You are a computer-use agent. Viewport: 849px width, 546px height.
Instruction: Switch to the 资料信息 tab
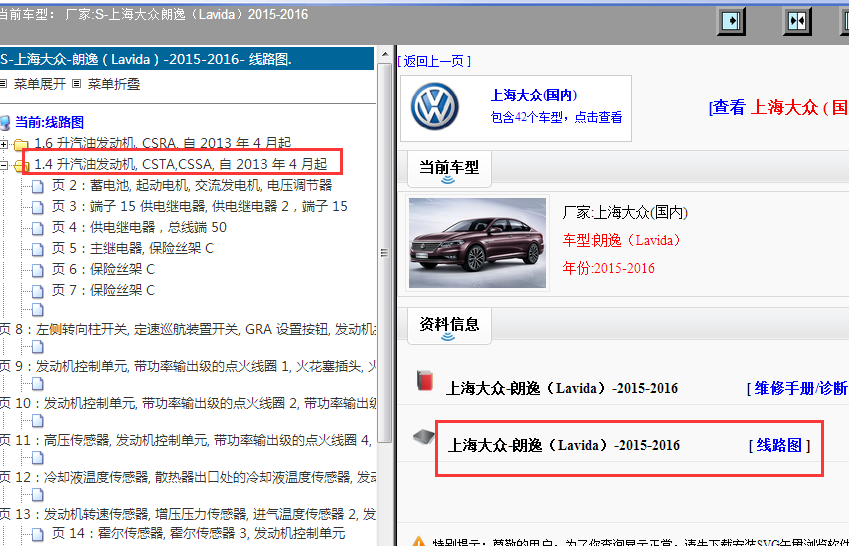[449, 326]
